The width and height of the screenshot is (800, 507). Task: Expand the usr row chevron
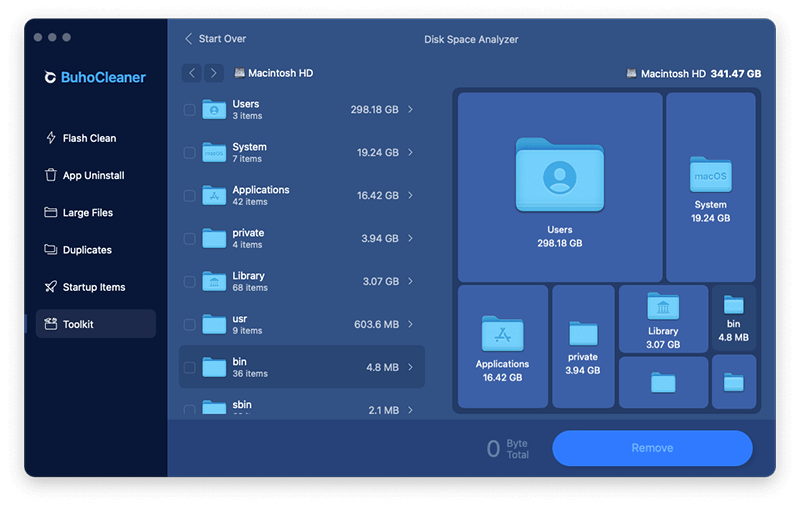tap(410, 324)
